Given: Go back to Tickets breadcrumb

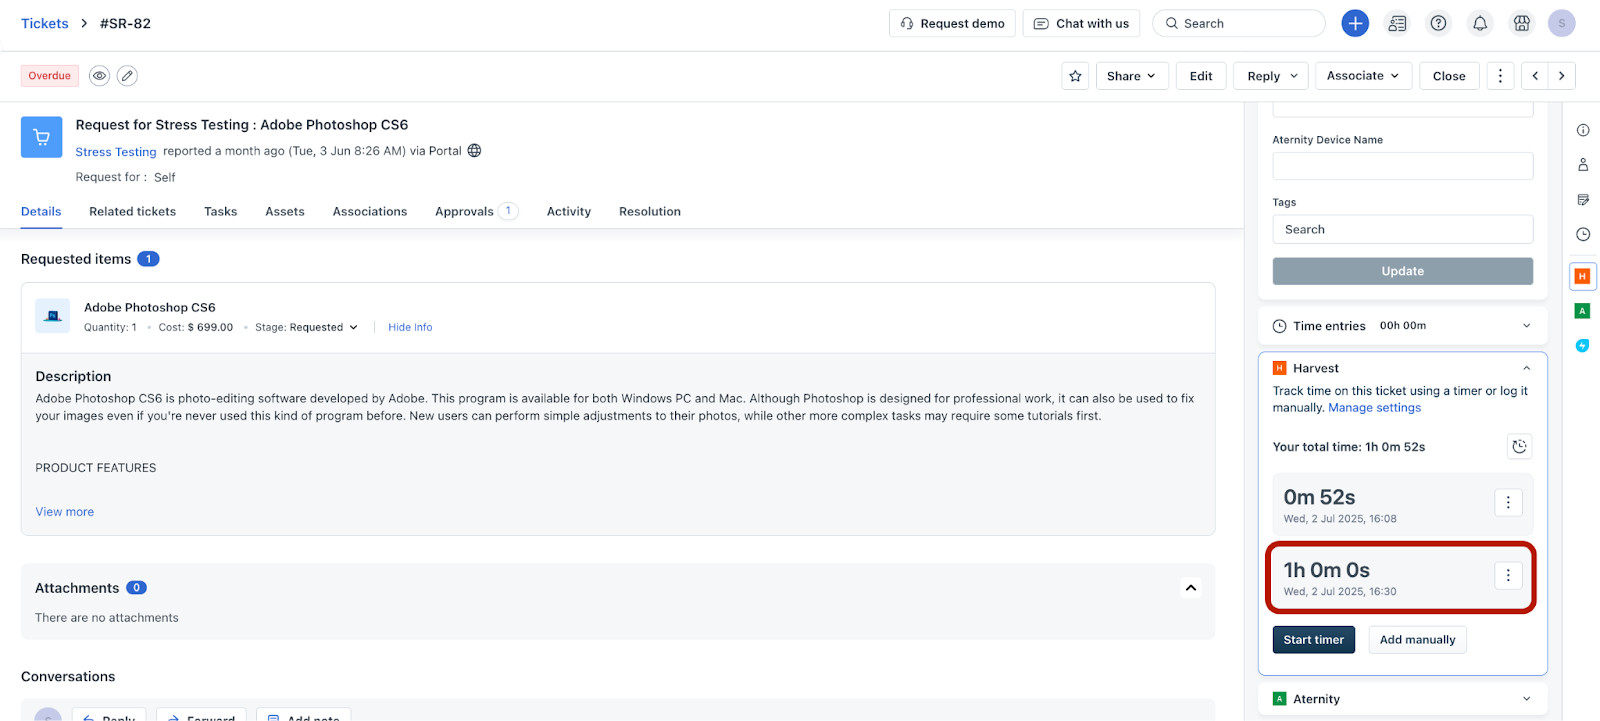Looking at the screenshot, I should (x=45, y=23).
